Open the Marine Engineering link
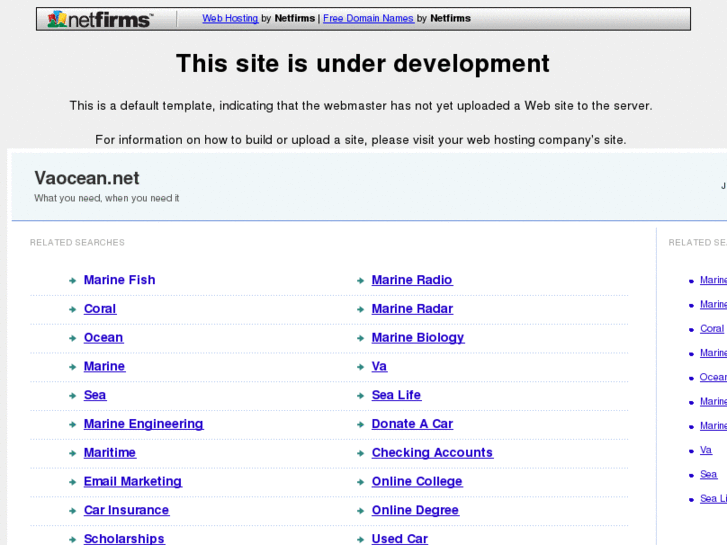Viewport: 727px width, 545px height. coord(144,423)
